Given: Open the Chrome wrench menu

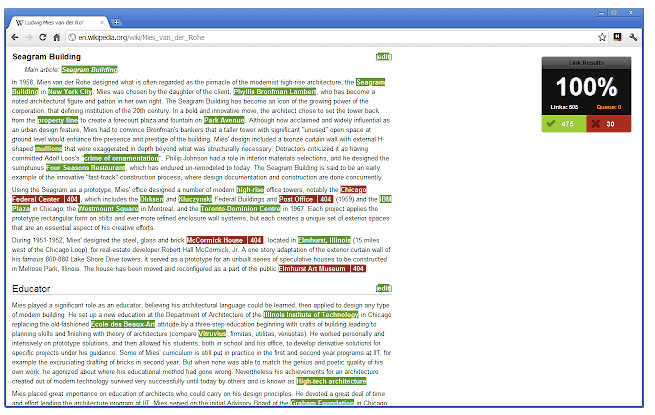Looking at the screenshot, I should (633, 37).
